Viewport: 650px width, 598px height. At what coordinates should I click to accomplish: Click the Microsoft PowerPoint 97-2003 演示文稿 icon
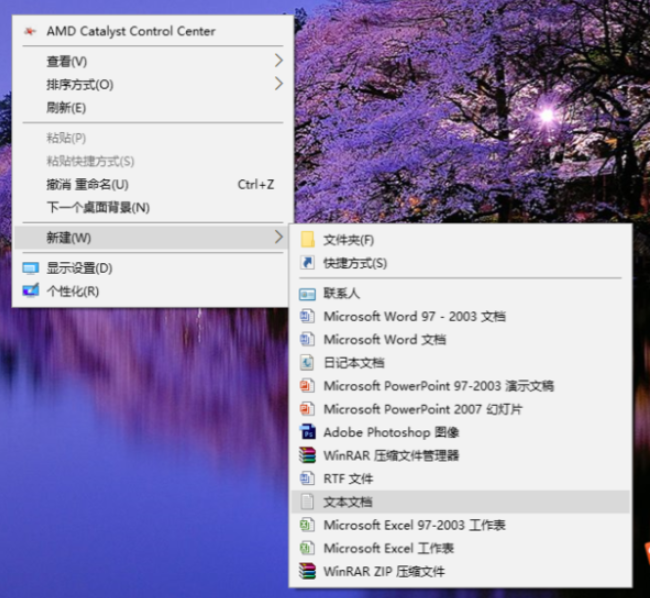point(308,386)
